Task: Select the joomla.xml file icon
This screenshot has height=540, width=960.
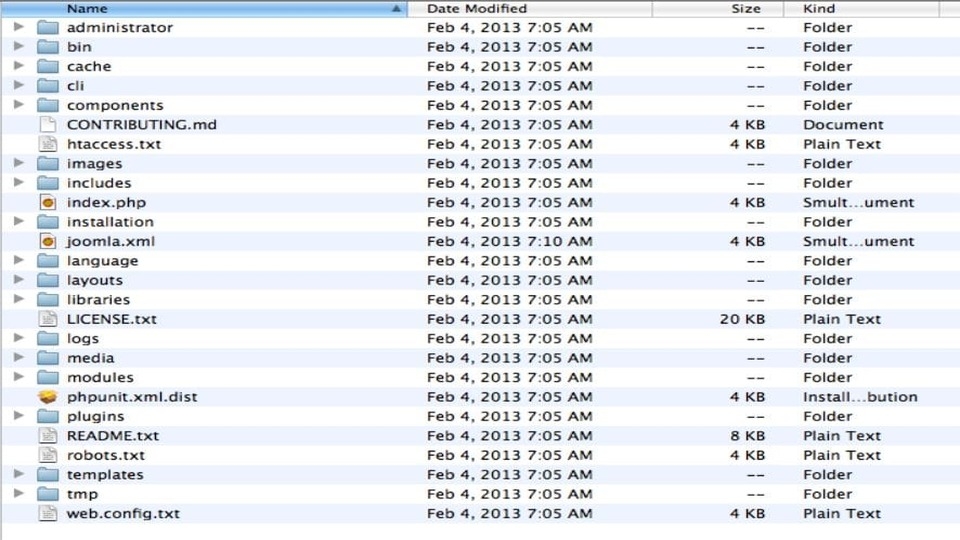Action: pyautogui.click(x=48, y=241)
